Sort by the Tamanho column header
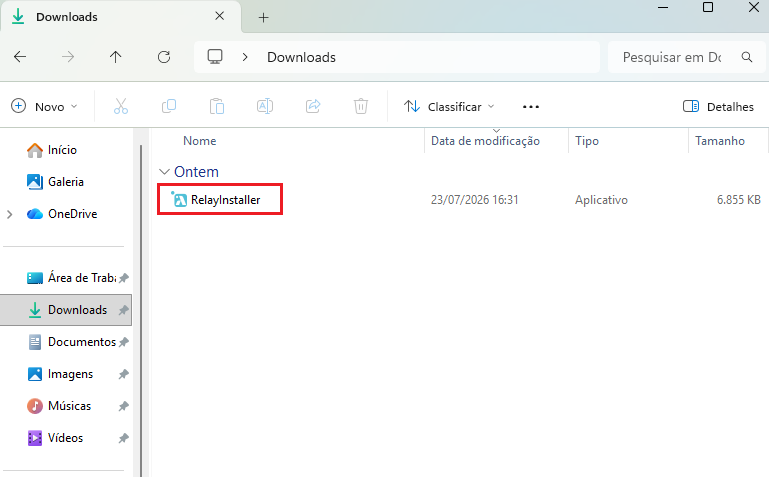769x477 pixels. [719, 141]
